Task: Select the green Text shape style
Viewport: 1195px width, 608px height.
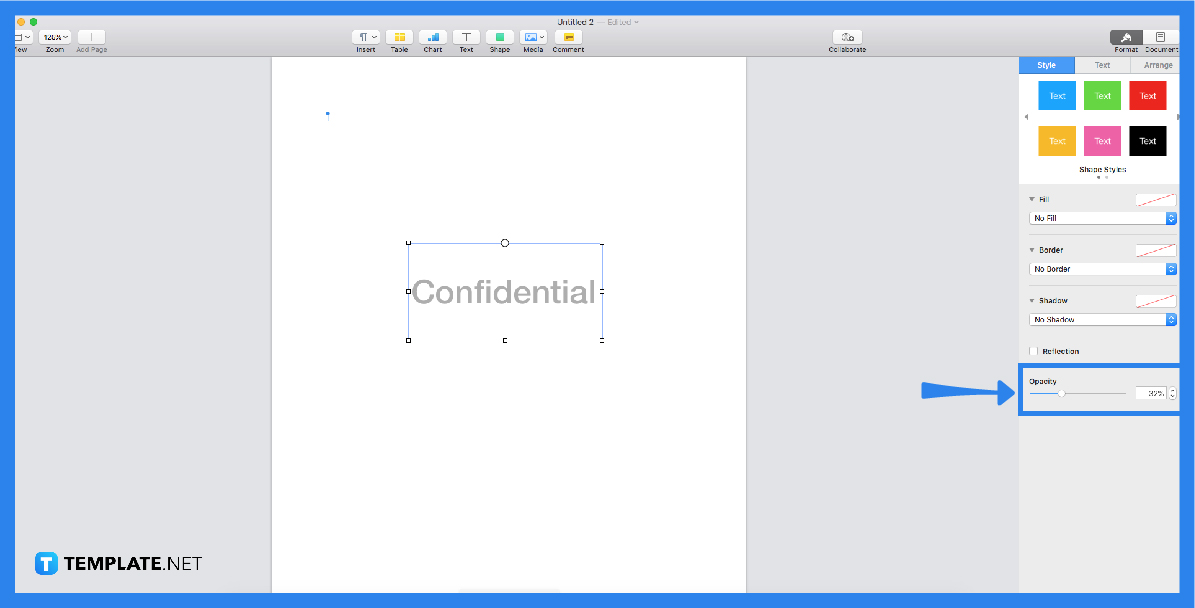Action: coord(1101,95)
